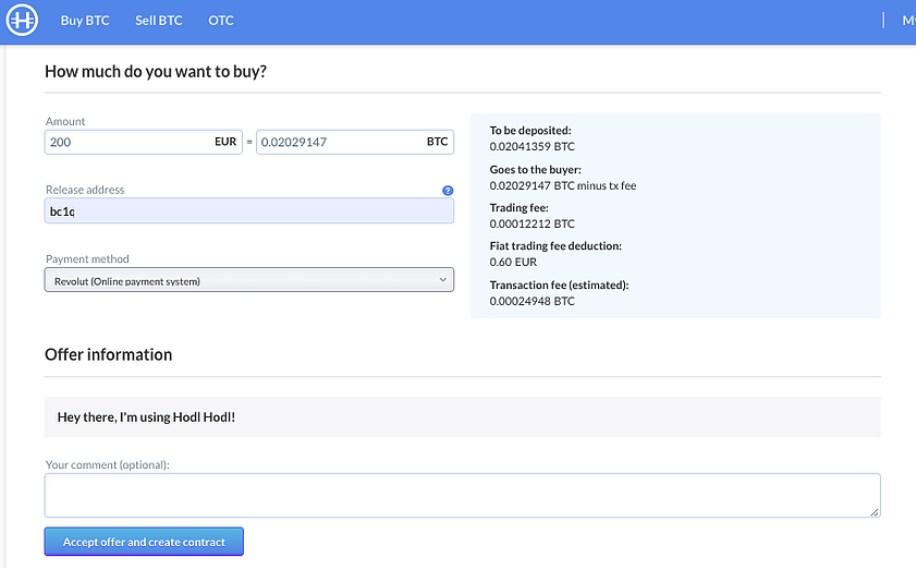Click the Hodl Hodl logo icon
This screenshot has width=916, height=568.
click(x=22, y=20)
